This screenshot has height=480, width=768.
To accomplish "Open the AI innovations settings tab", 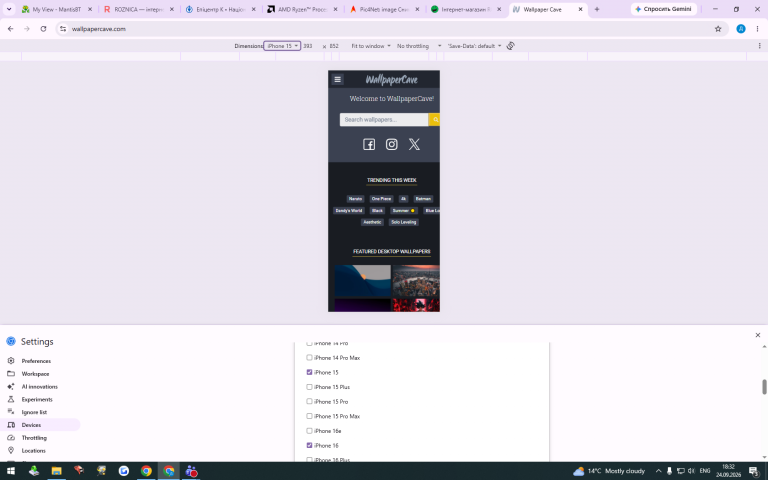I will pos(41,386).
